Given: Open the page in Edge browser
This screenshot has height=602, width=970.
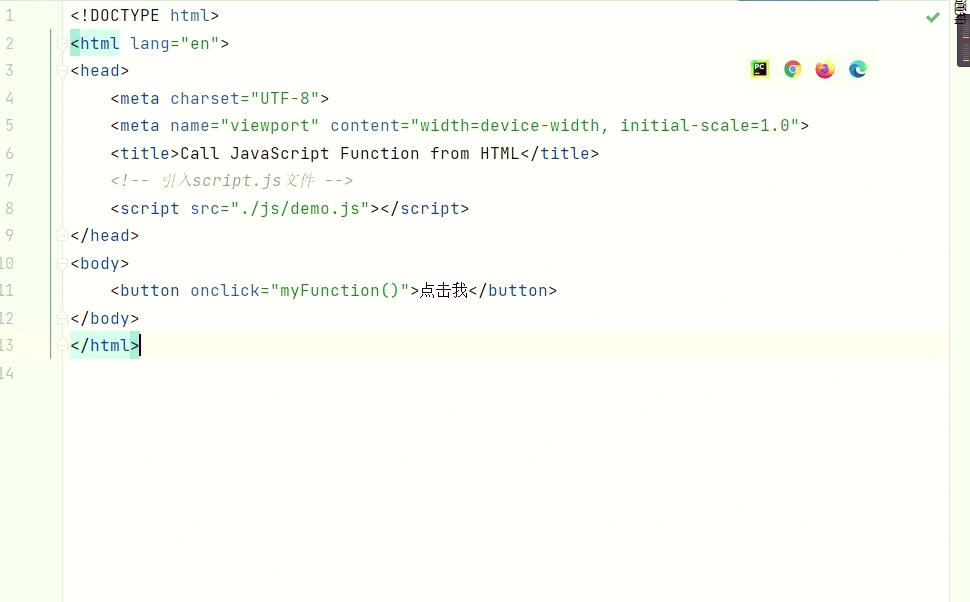Looking at the screenshot, I should point(857,69).
